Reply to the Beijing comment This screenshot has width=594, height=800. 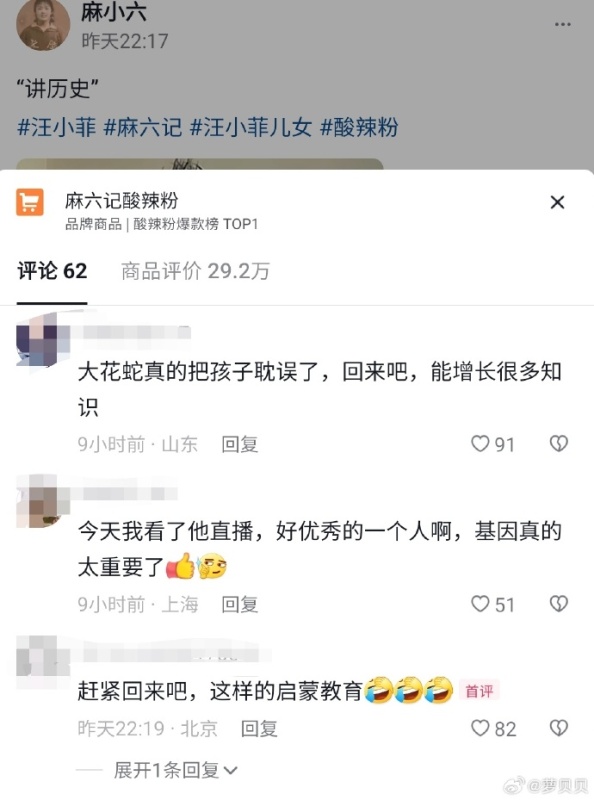pos(259,729)
